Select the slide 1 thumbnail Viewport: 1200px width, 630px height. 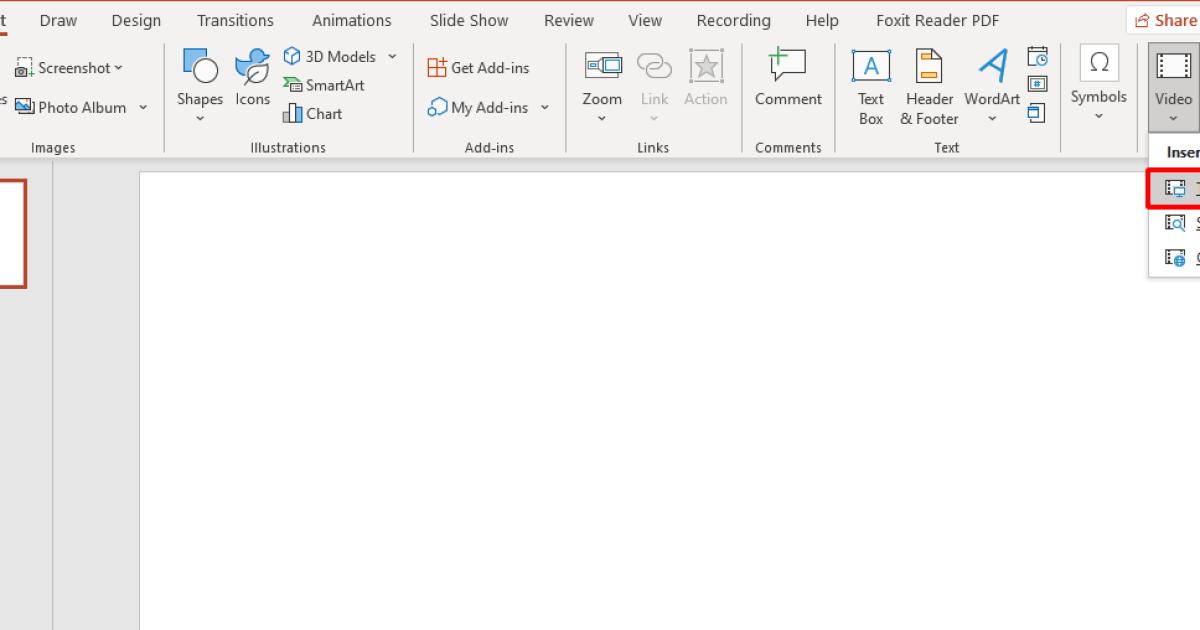pyautogui.click(x=12, y=234)
